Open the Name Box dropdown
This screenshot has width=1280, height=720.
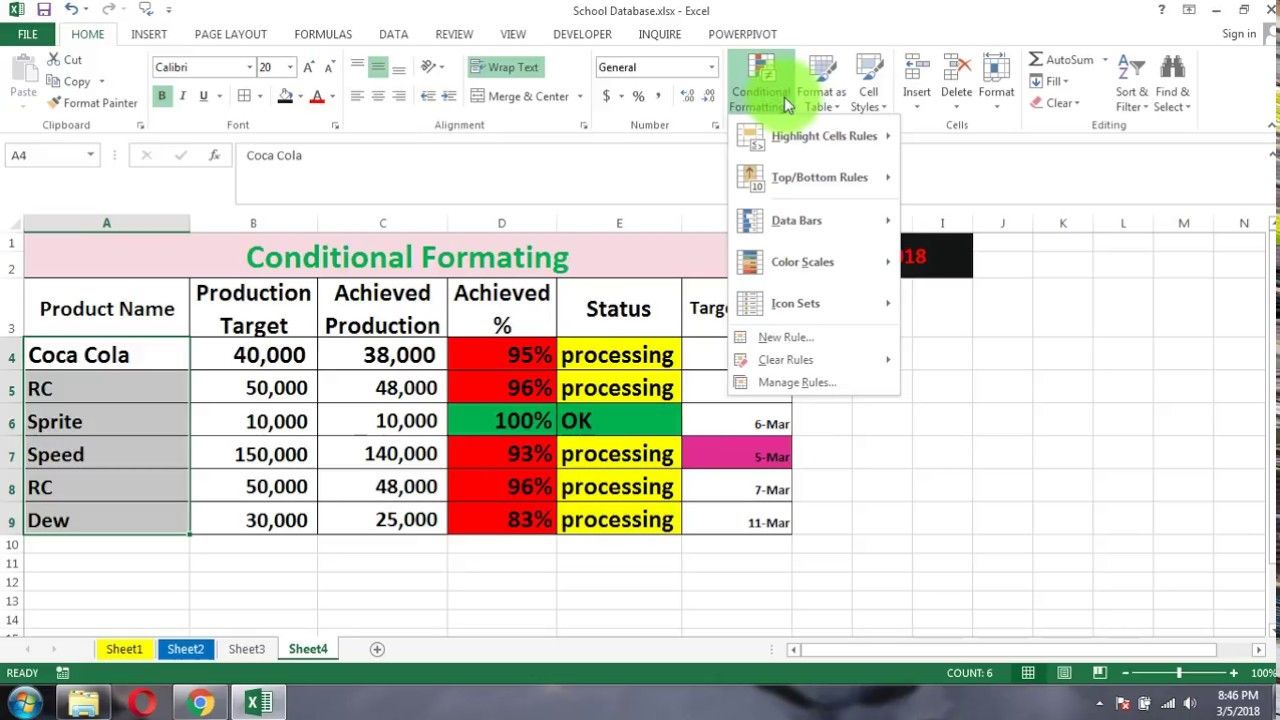click(x=90, y=155)
